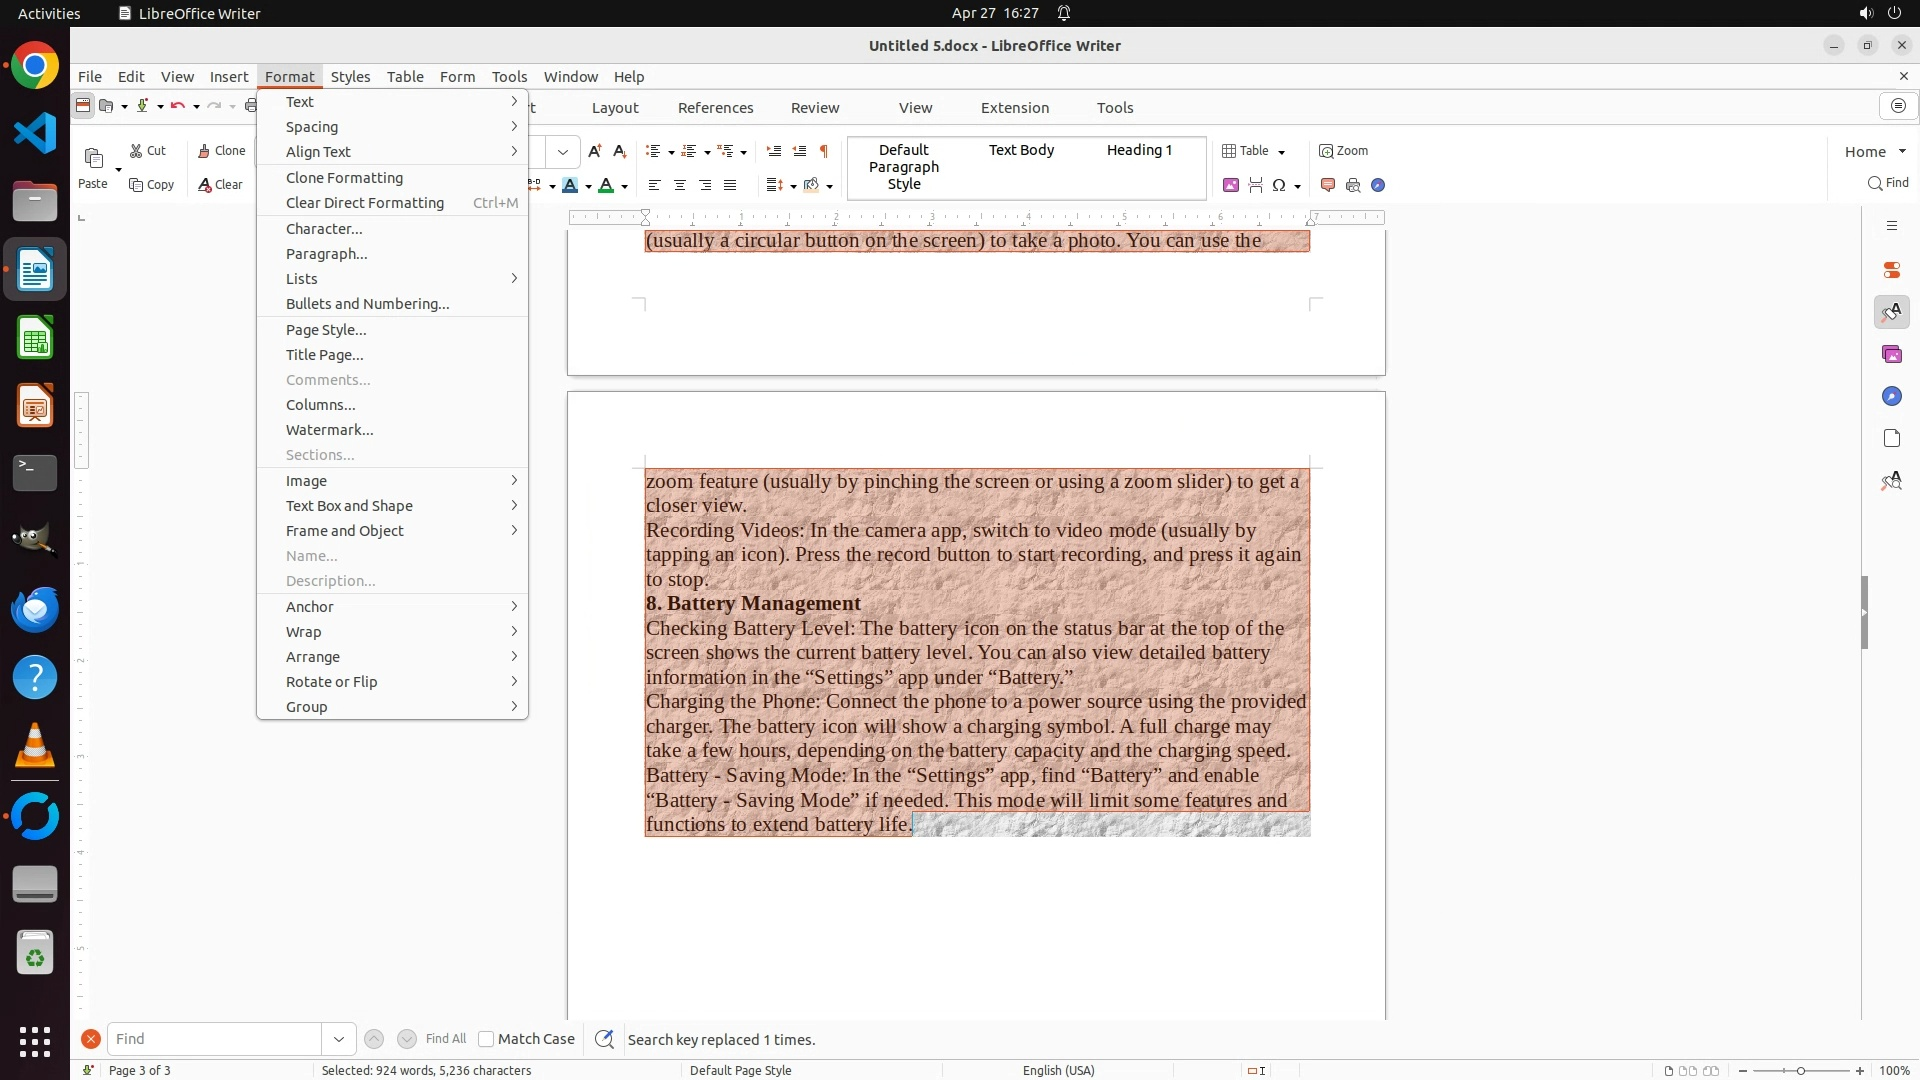Screen dimensions: 1920x1080
Task: Click the Find All button
Action: [x=446, y=1039]
